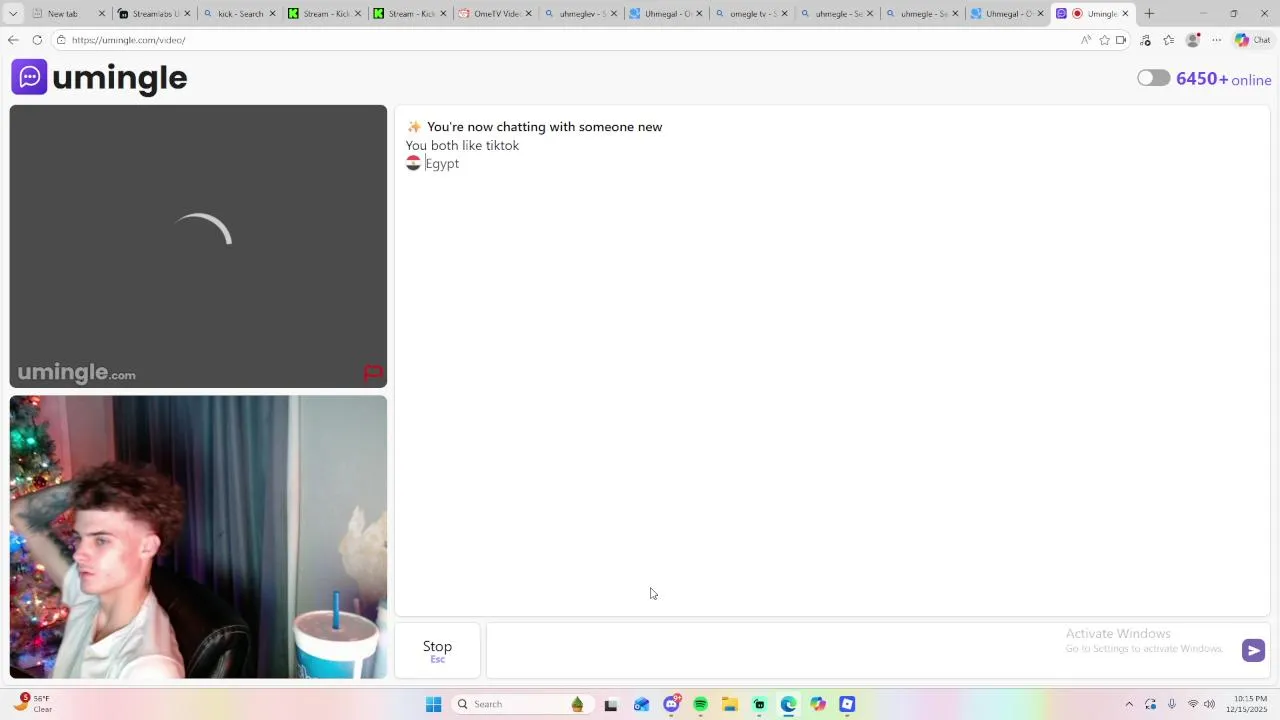Open the weather widget on the taskbar
1280x720 pixels.
pyautogui.click(x=32, y=704)
